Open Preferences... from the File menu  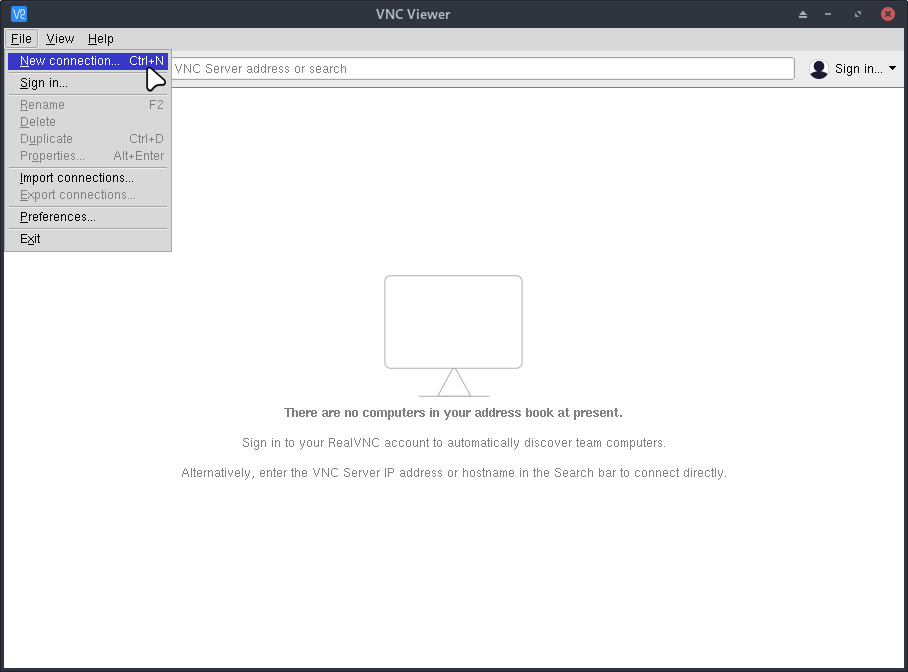88,217
